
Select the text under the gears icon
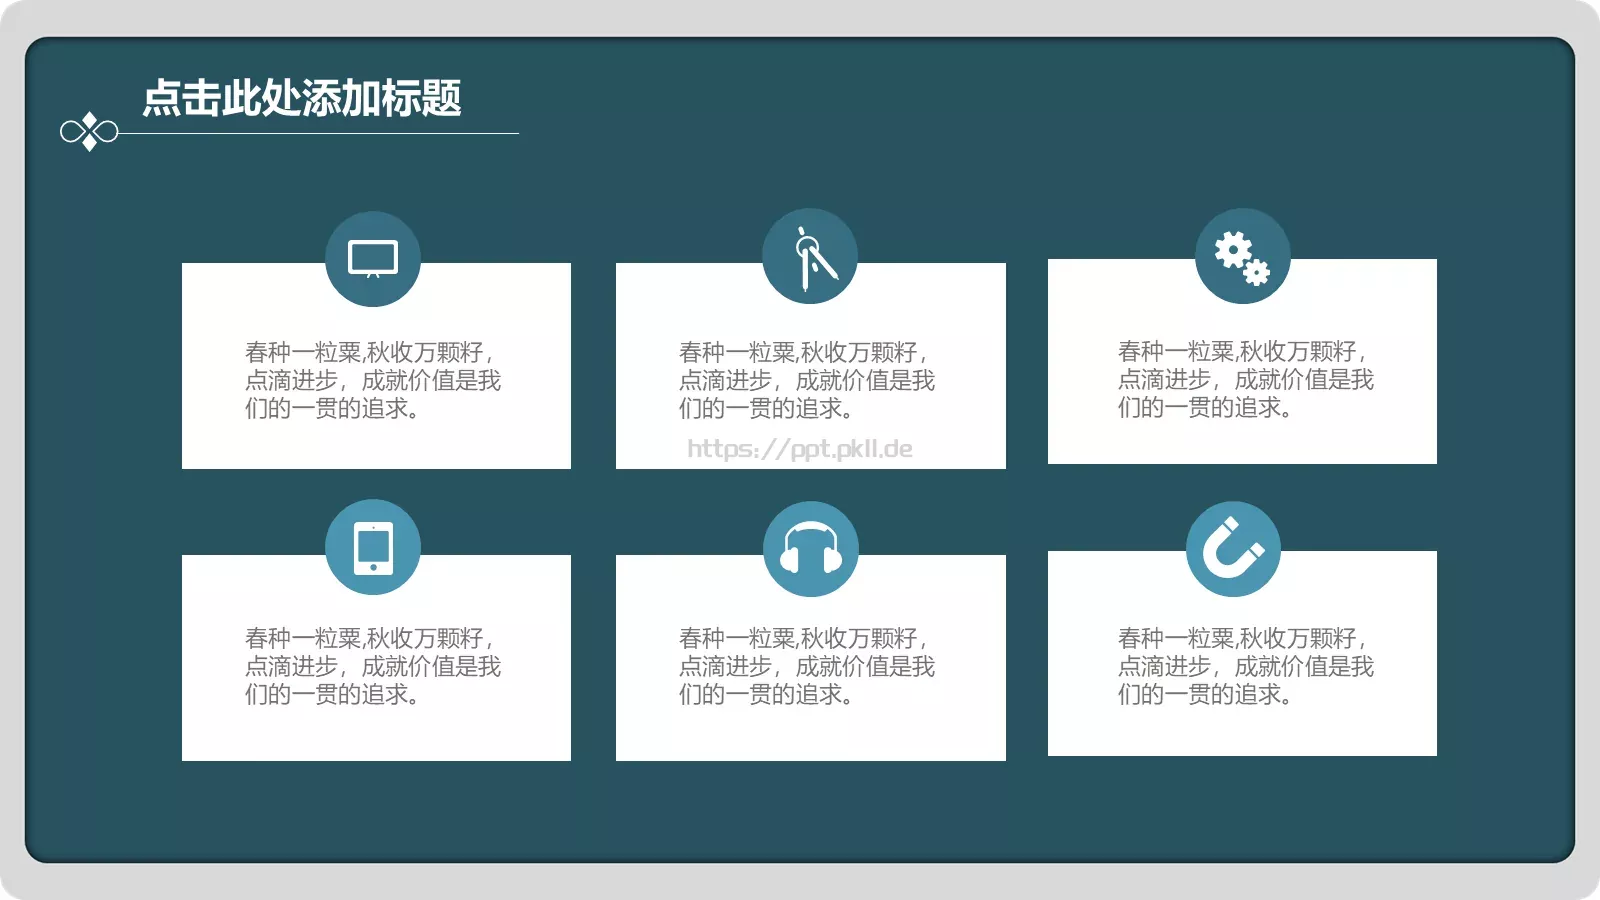coord(1246,379)
